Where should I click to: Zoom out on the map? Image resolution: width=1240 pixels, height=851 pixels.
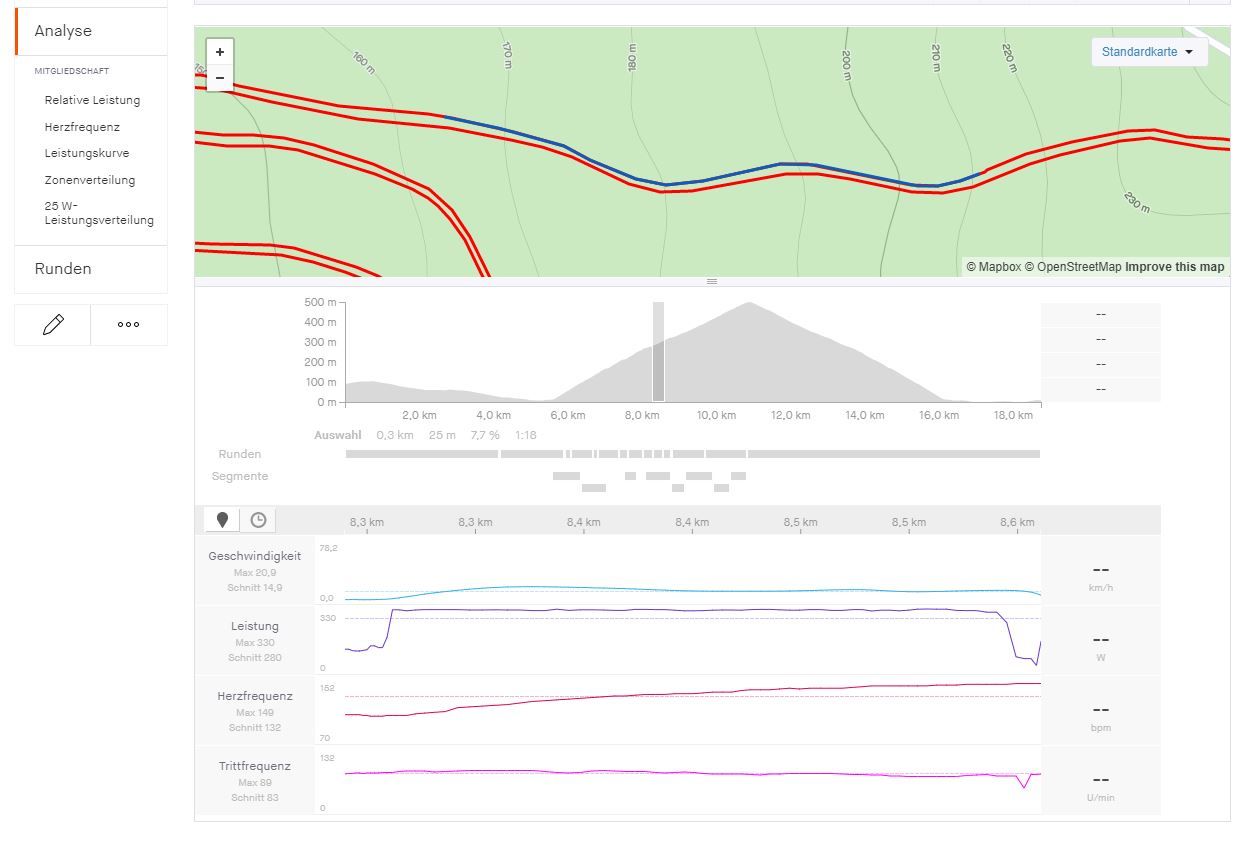coord(220,78)
